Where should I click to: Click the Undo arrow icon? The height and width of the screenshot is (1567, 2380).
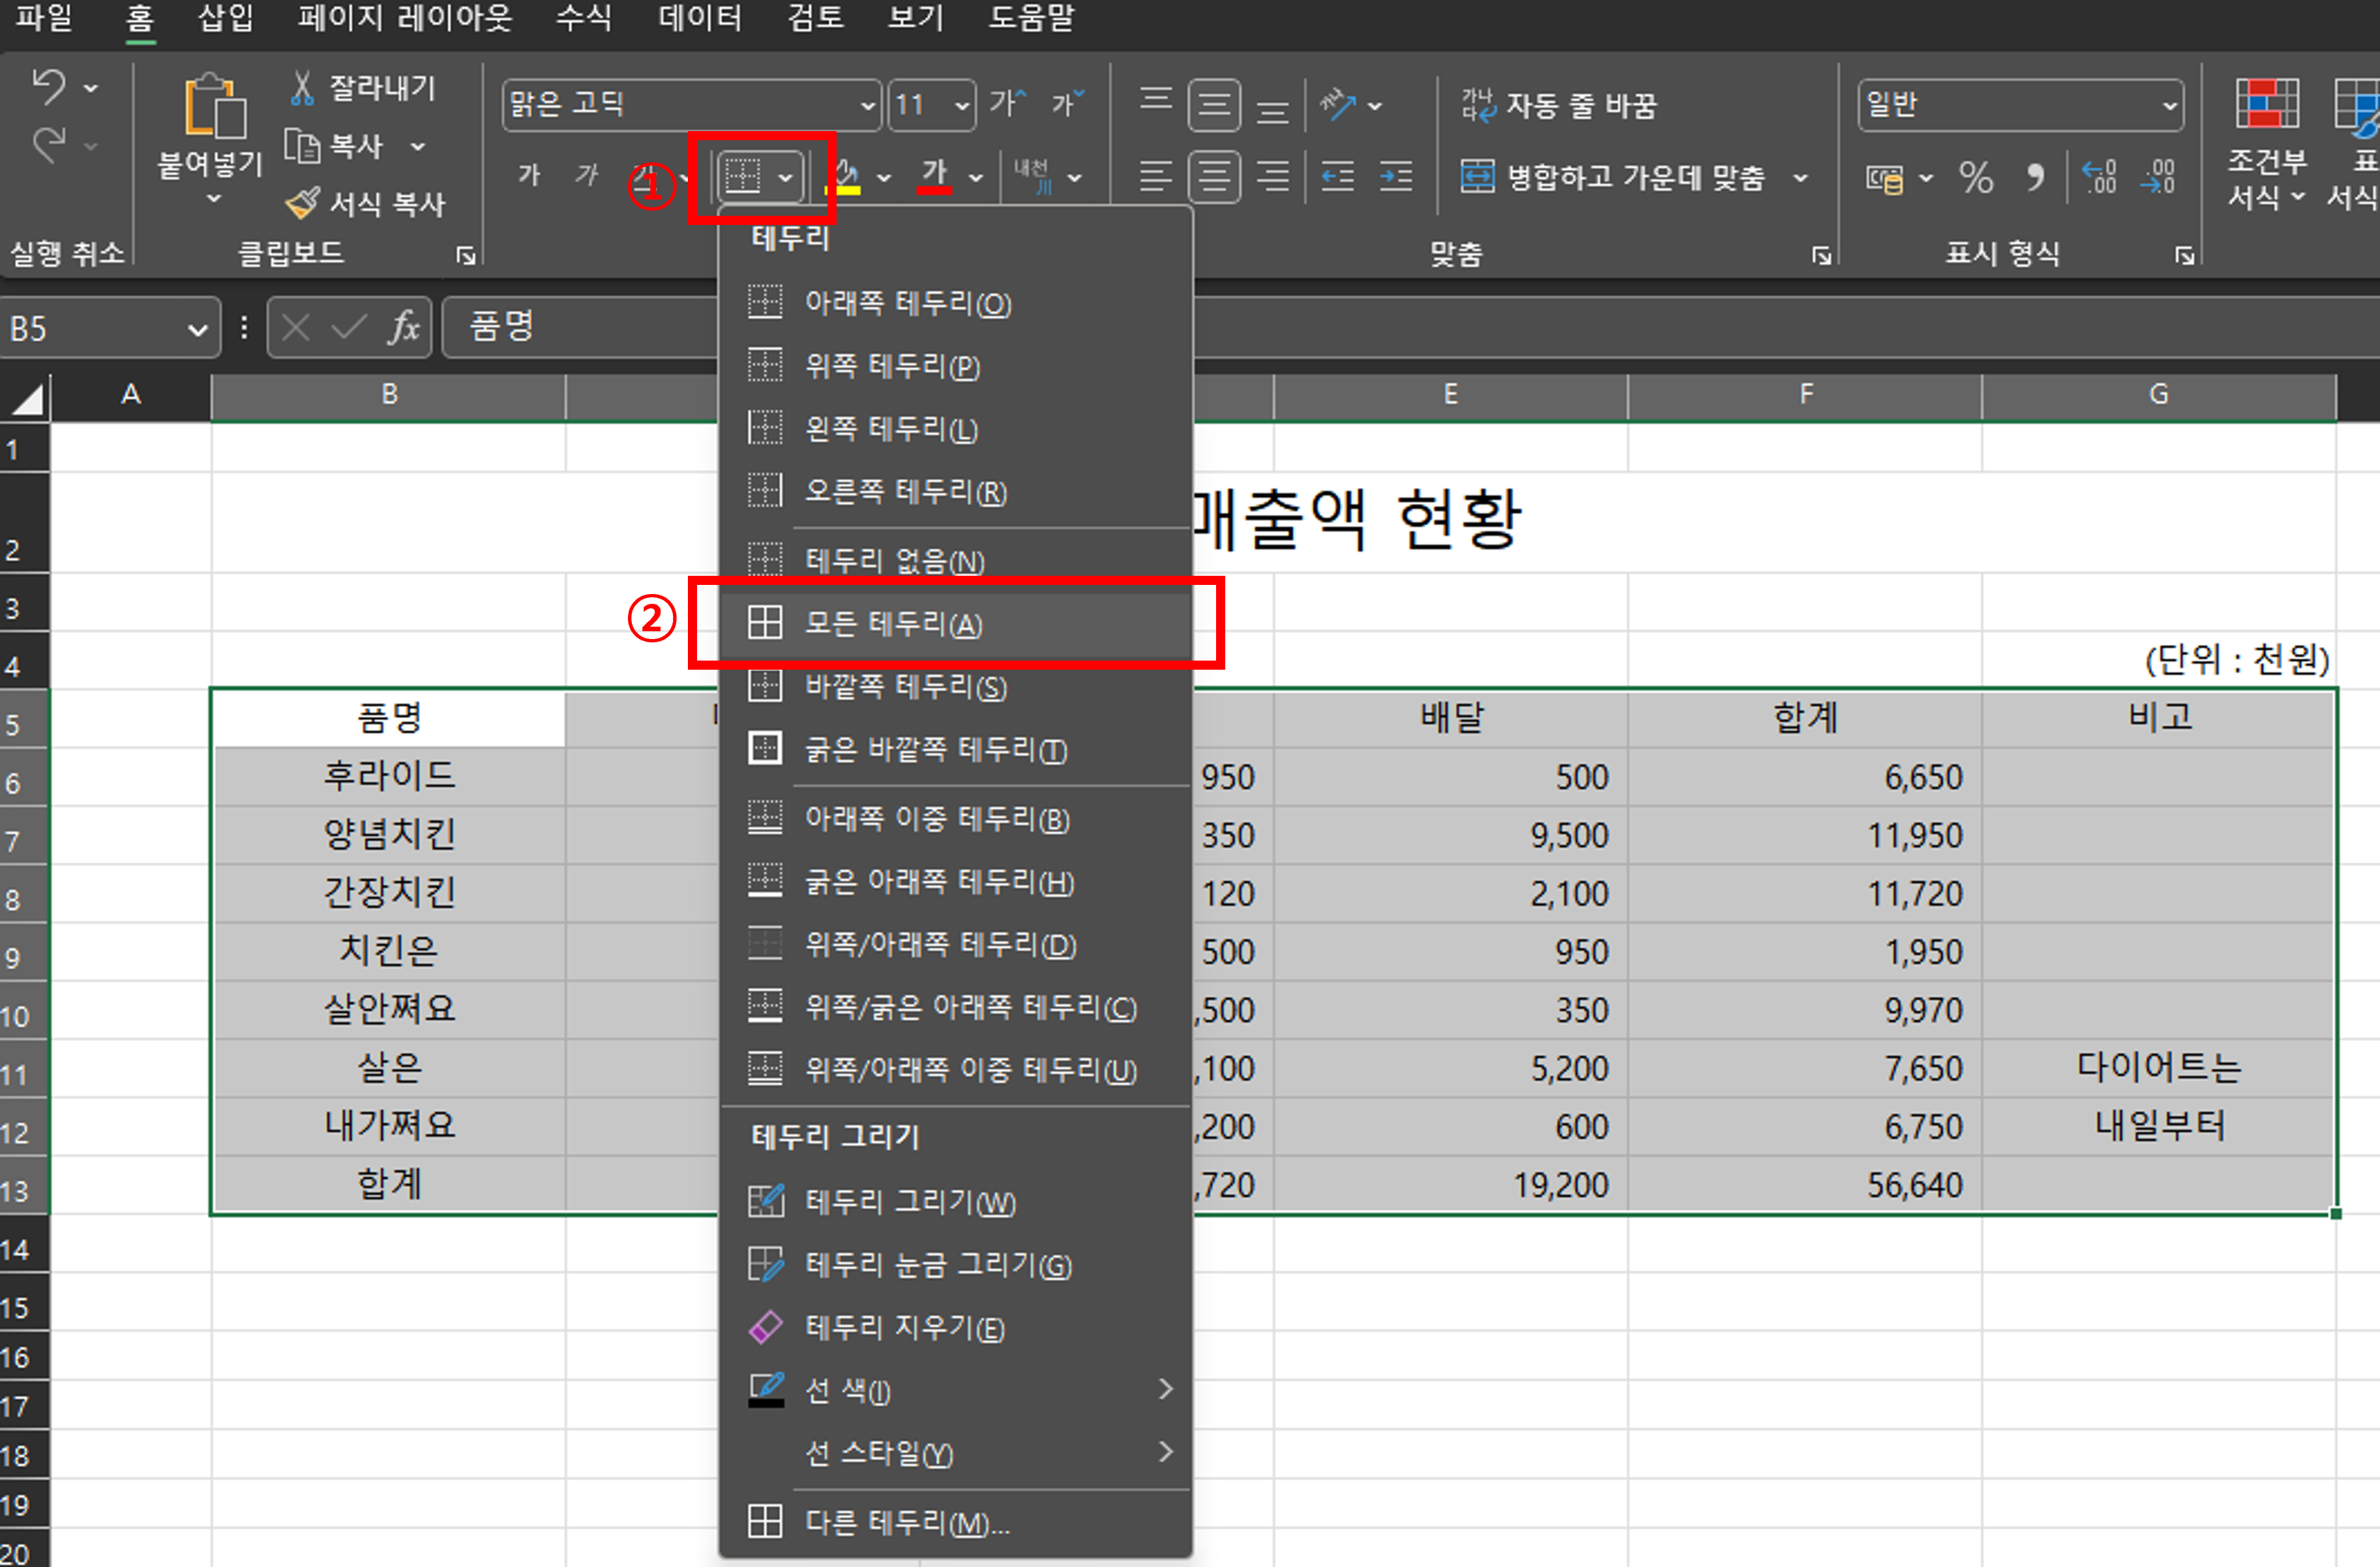point(49,87)
